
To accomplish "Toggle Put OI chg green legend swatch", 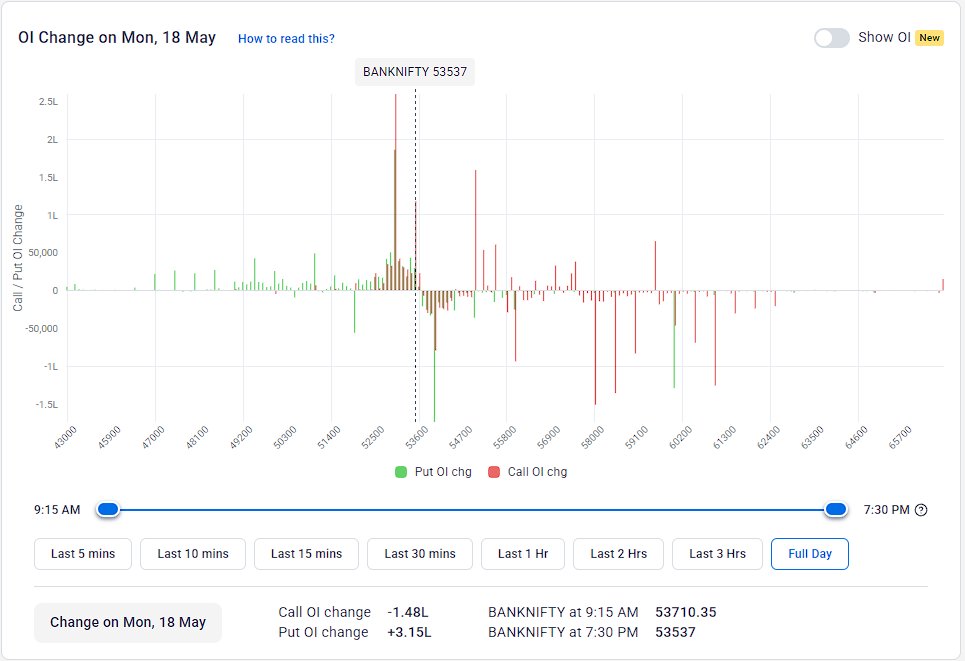I will (x=401, y=472).
